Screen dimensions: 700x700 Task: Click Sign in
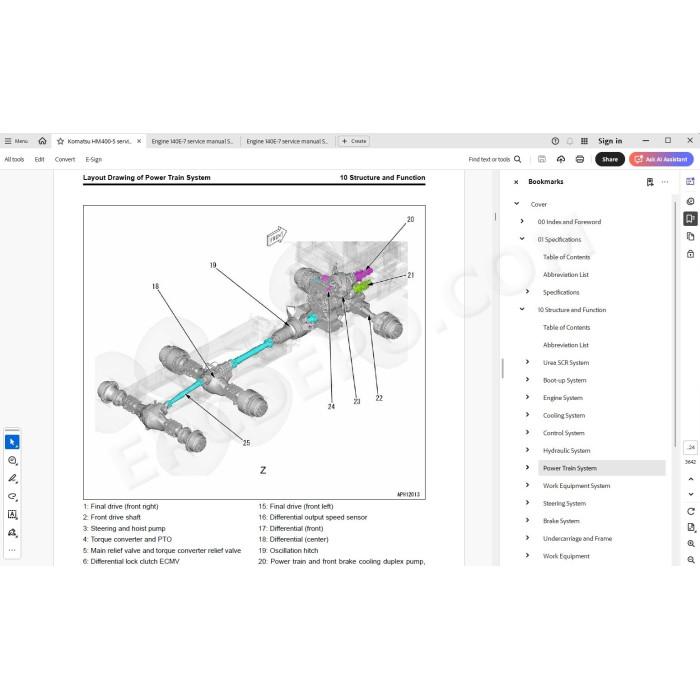pos(610,141)
